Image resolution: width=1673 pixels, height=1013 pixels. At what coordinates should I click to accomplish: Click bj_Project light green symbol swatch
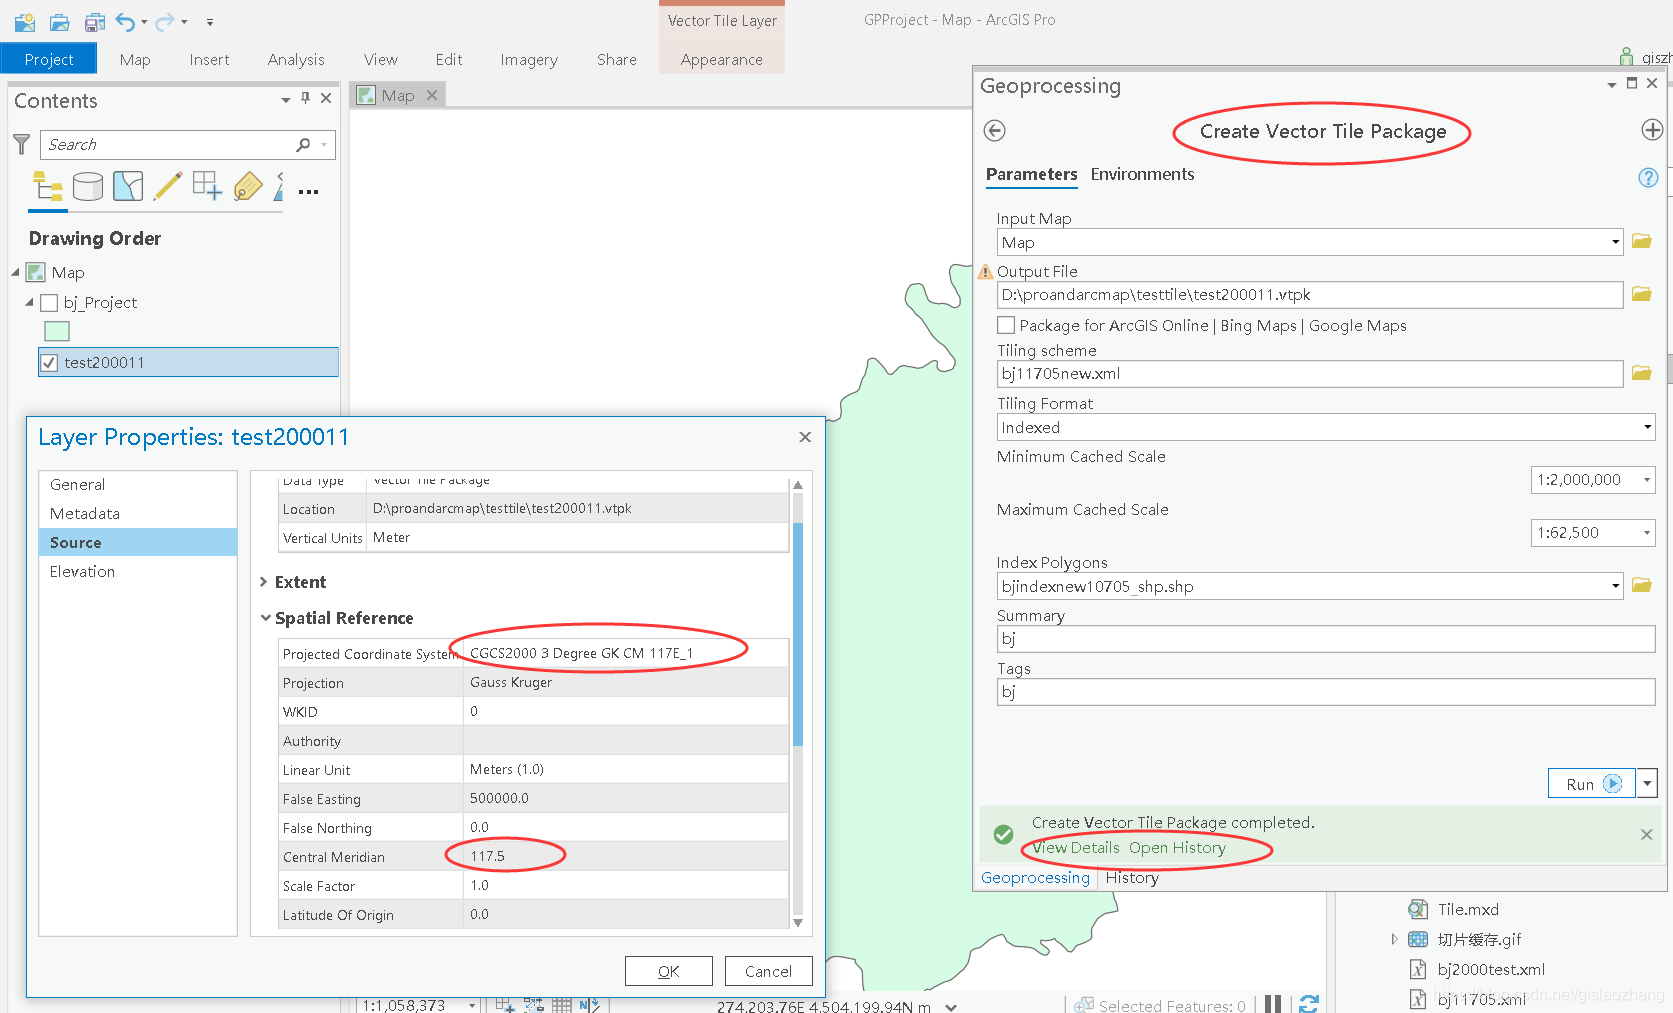point(57,331)
